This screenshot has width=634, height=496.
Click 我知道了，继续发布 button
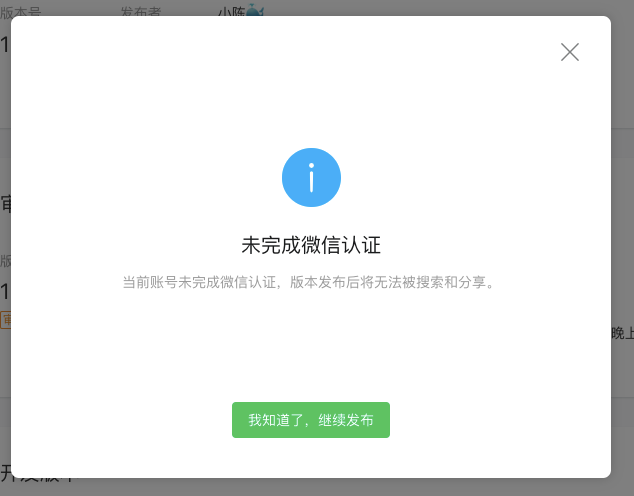point(311,420)
